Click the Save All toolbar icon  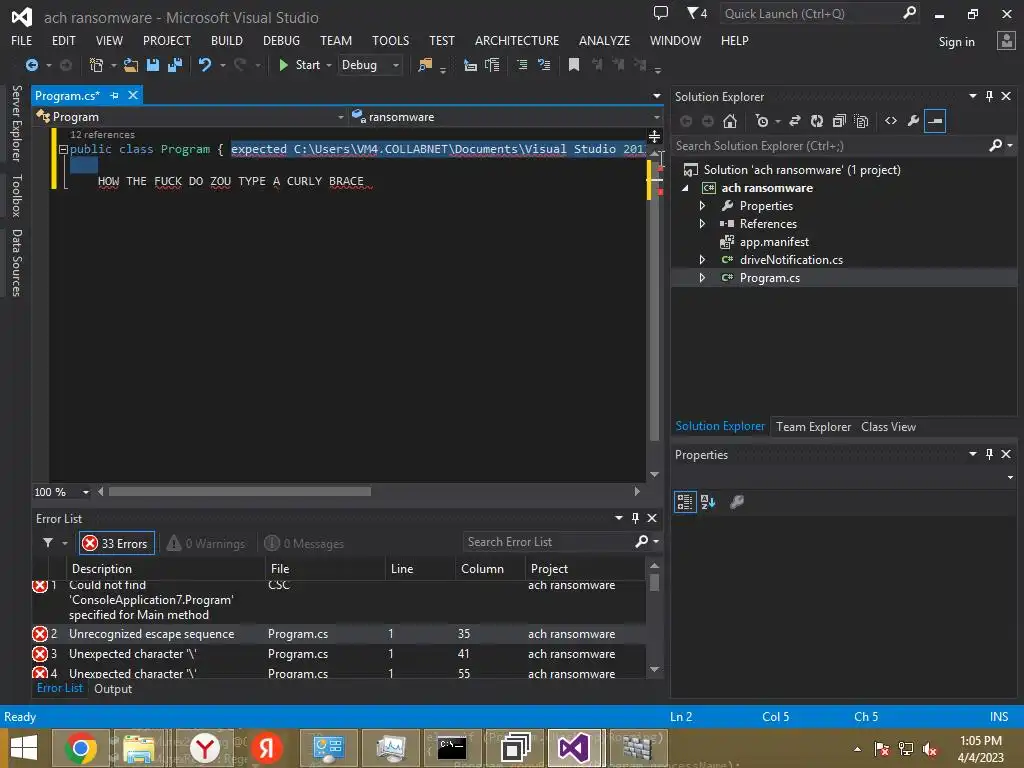pyautogui.click(x=175, y=65)
